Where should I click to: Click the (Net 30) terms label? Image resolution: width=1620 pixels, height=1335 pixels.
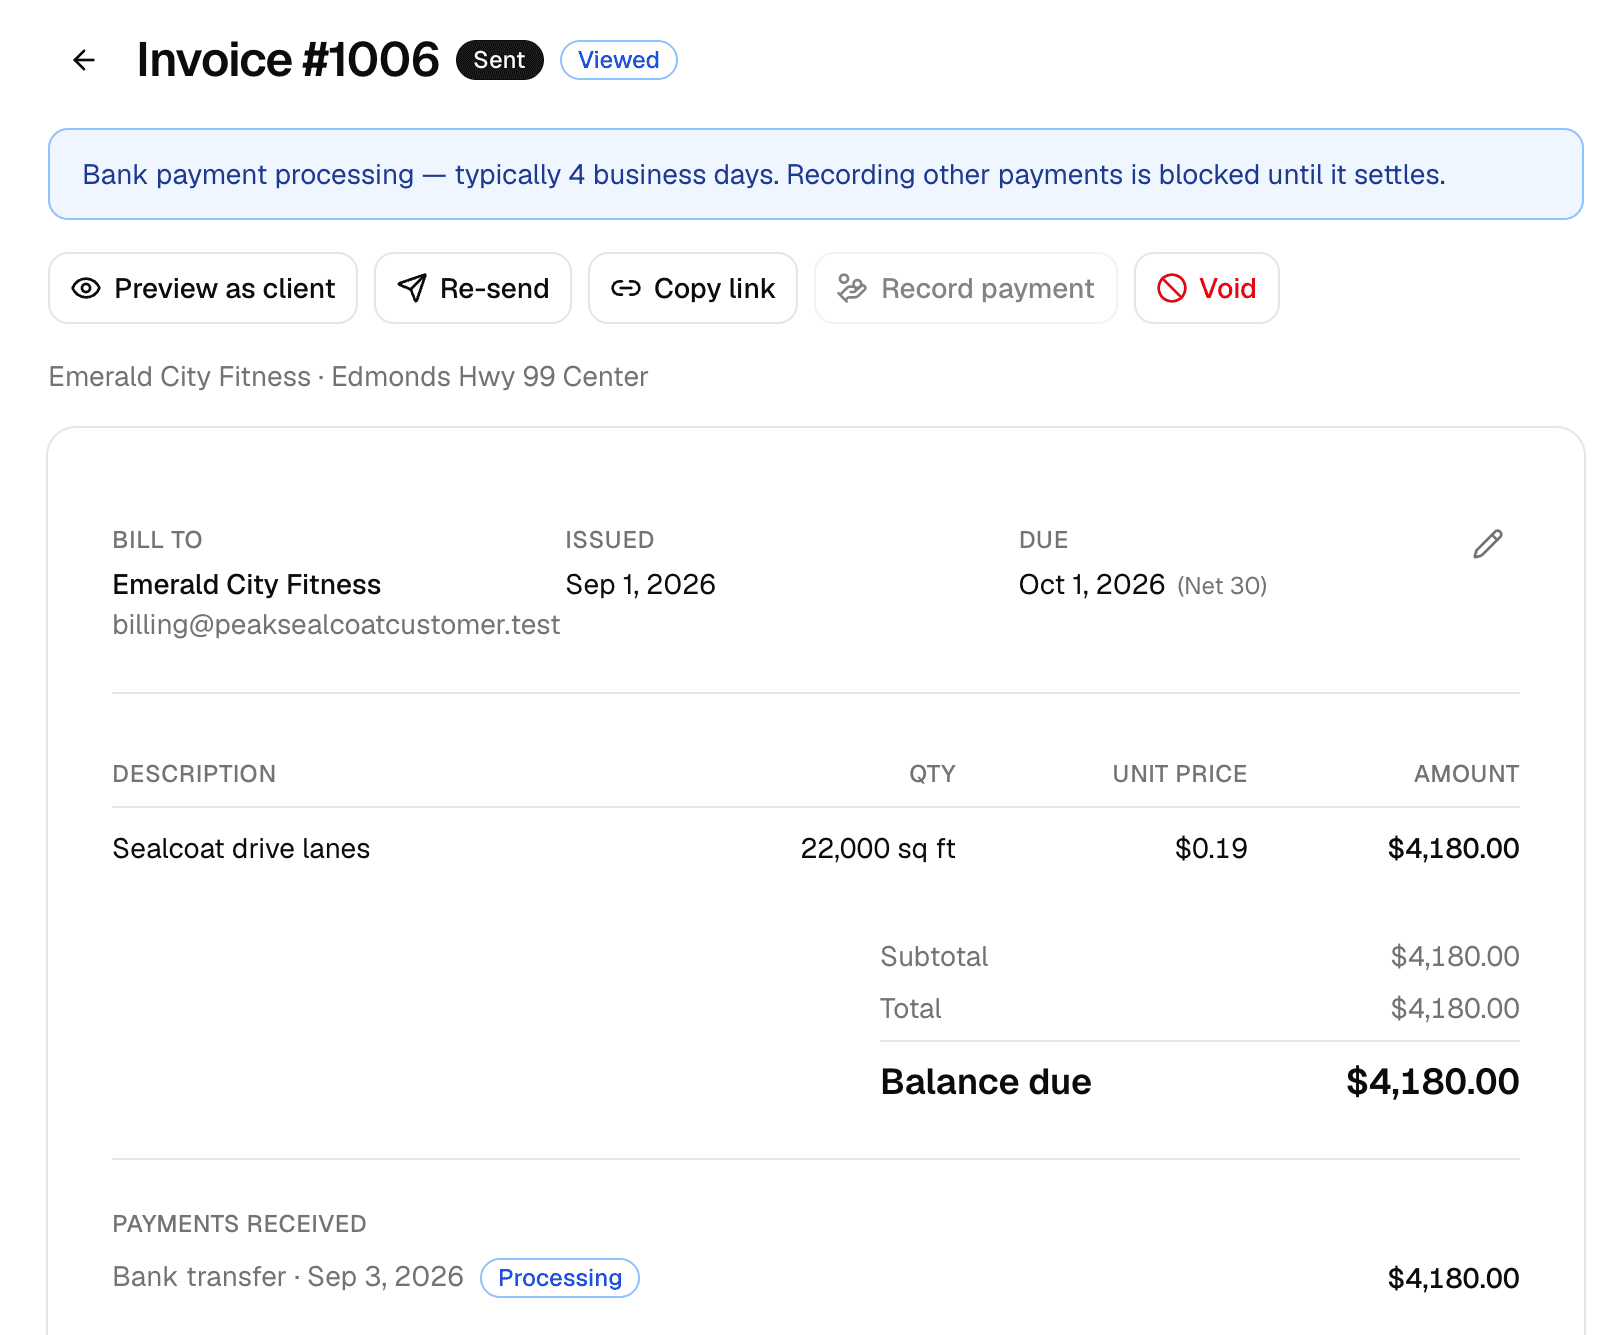1222,586
